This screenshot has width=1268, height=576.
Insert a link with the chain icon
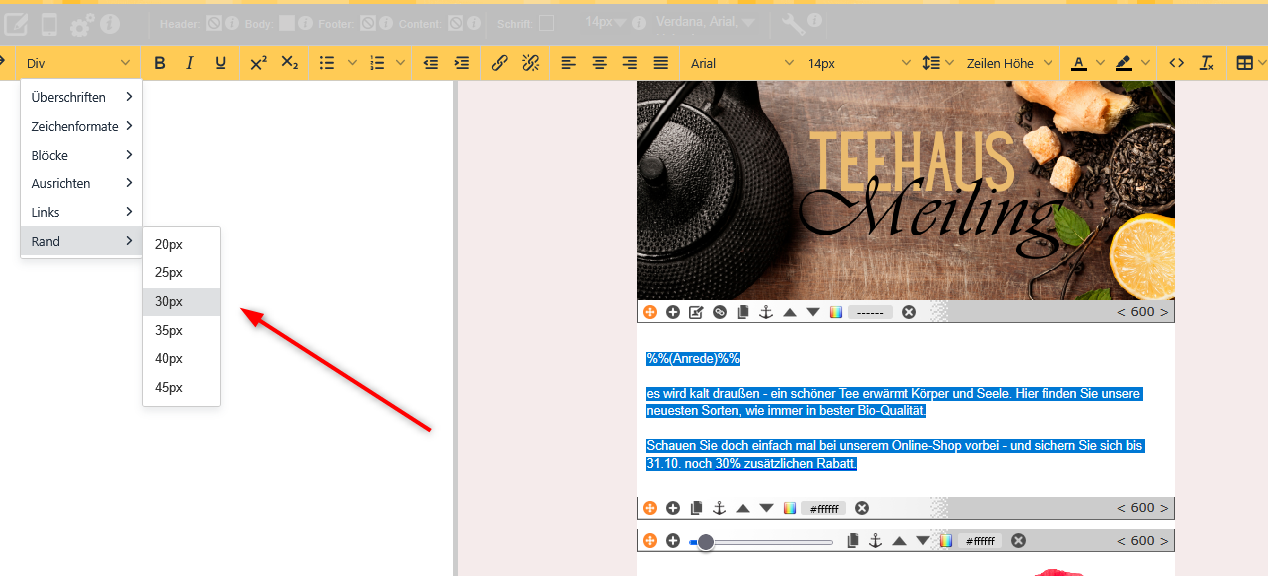click(x=499, y=63)
